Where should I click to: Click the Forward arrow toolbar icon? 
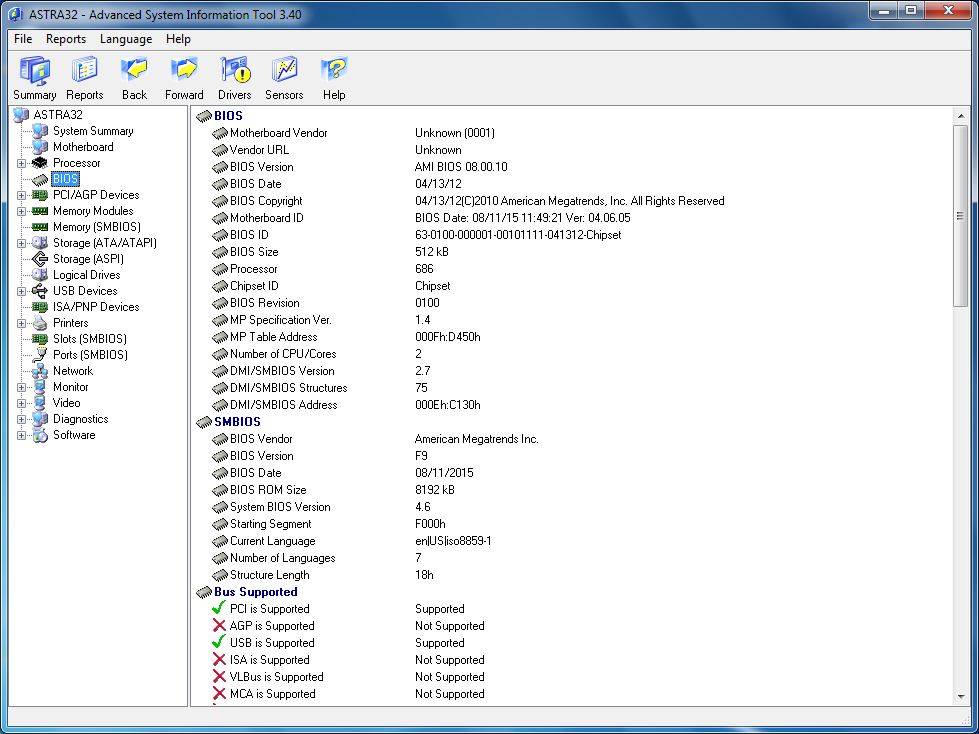click(184, 71)
